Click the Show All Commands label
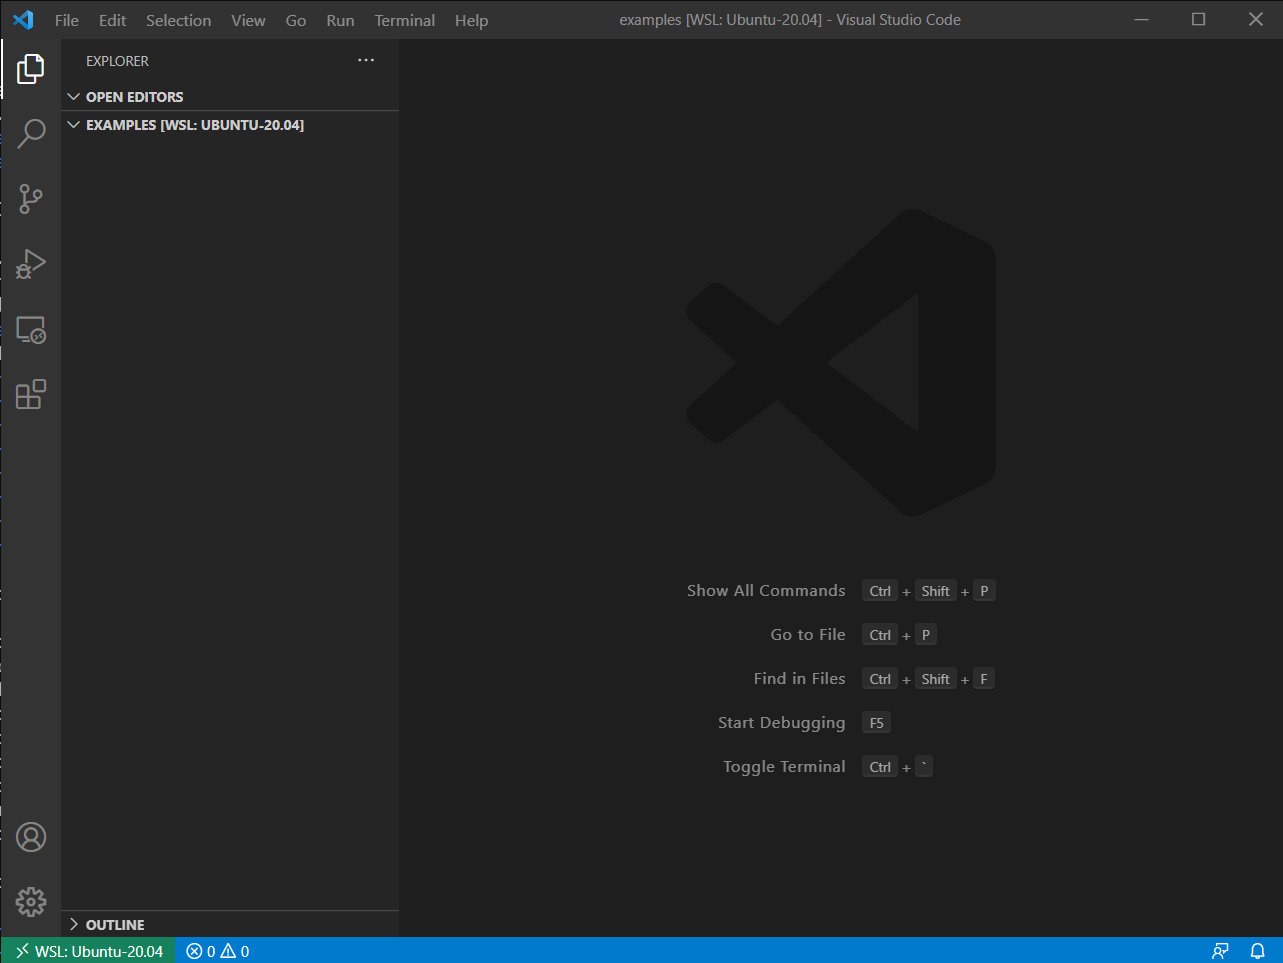 766,591
